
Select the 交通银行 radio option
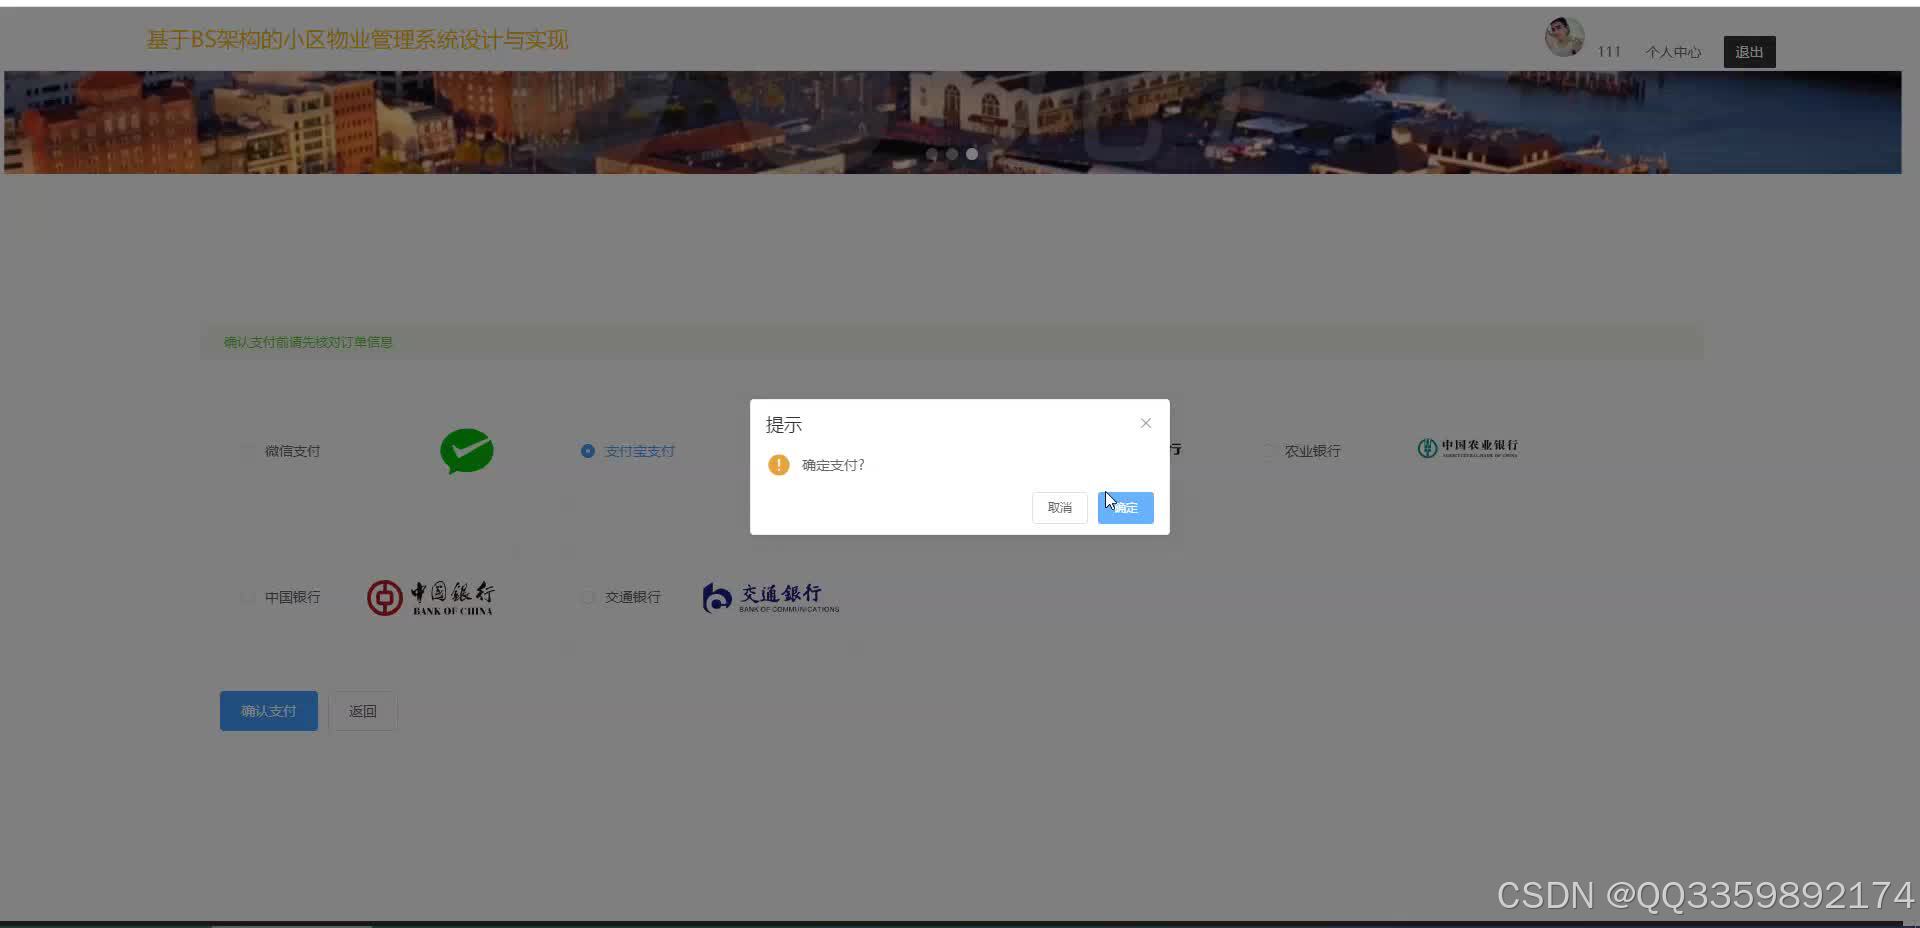588,597
